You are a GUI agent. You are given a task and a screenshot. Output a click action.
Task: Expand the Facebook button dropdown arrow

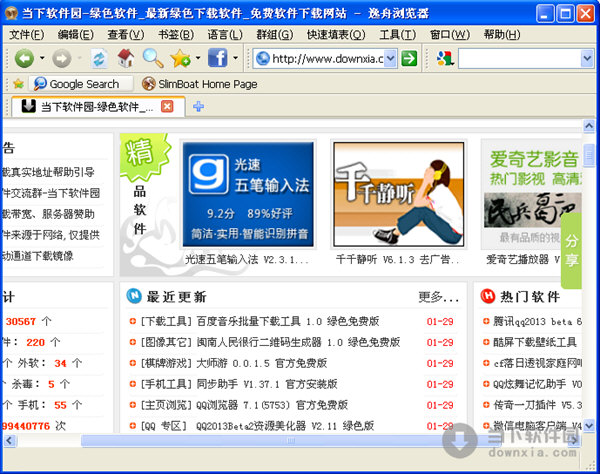[235, 58]
